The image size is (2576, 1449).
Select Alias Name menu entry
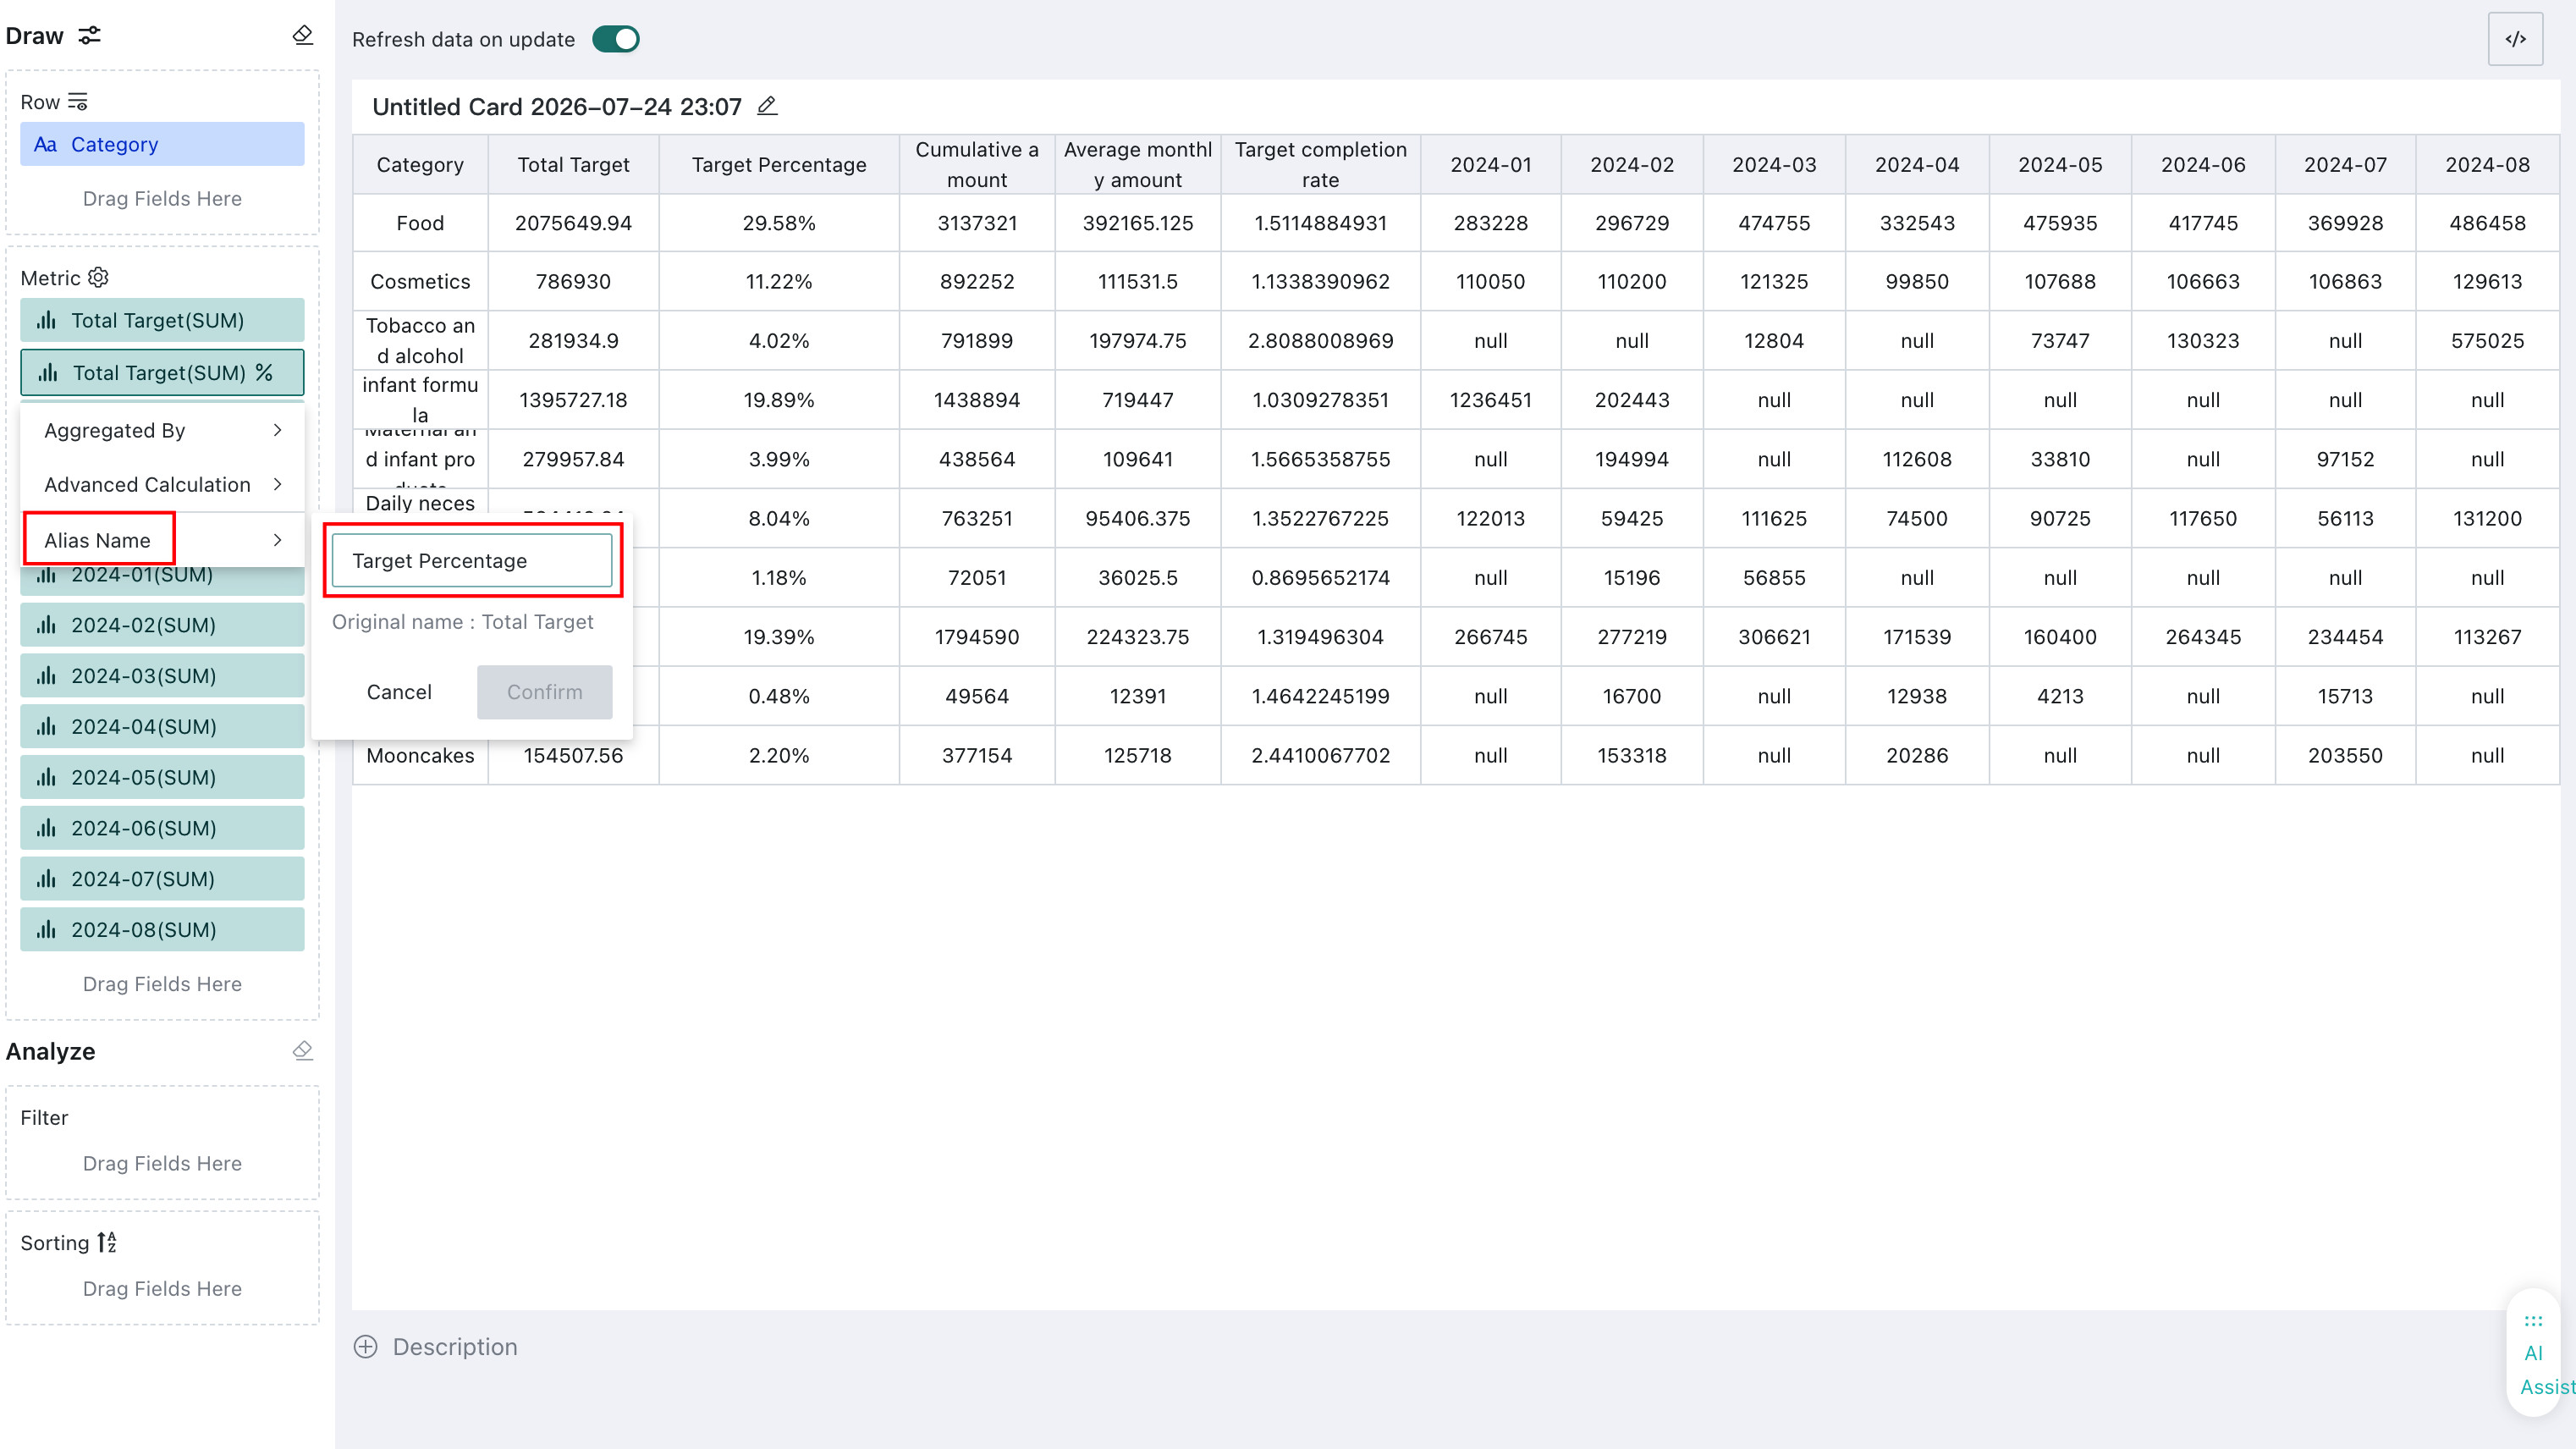click(x=162, y=540)
